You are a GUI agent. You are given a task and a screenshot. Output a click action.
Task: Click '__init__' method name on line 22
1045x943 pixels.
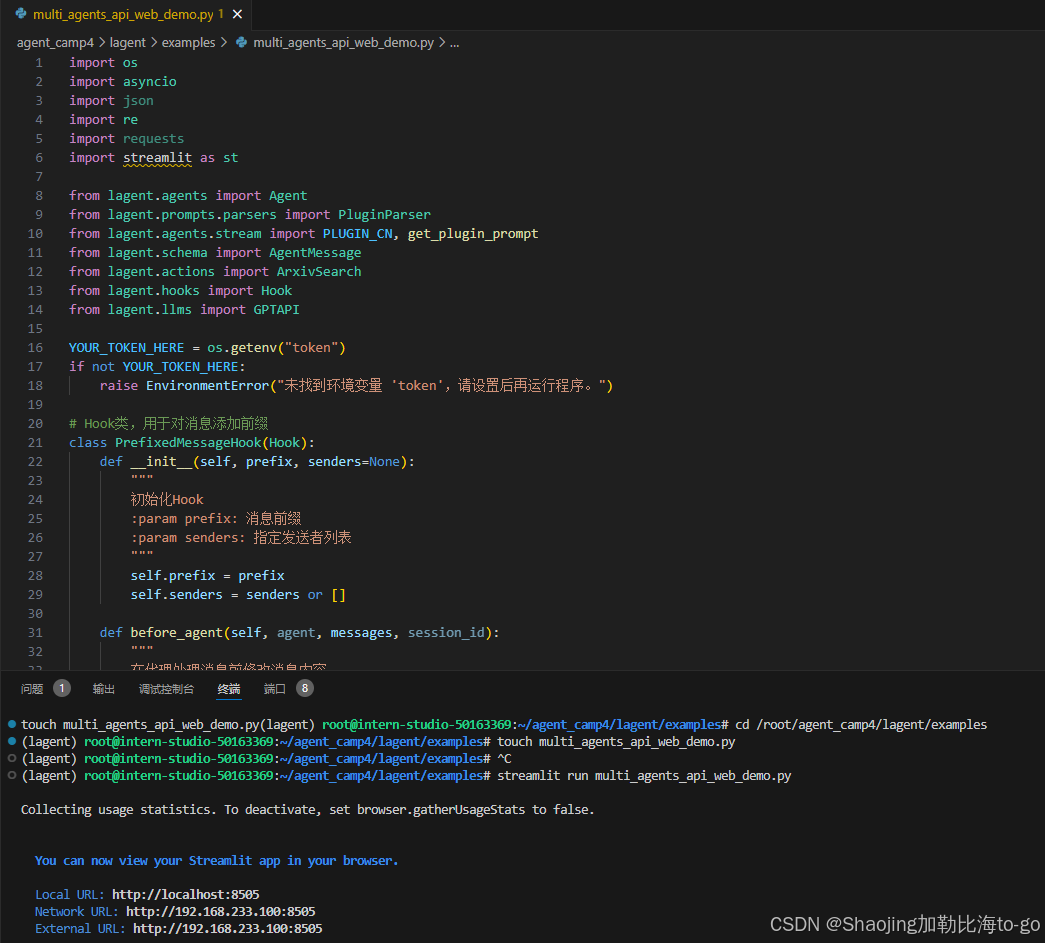161,462
